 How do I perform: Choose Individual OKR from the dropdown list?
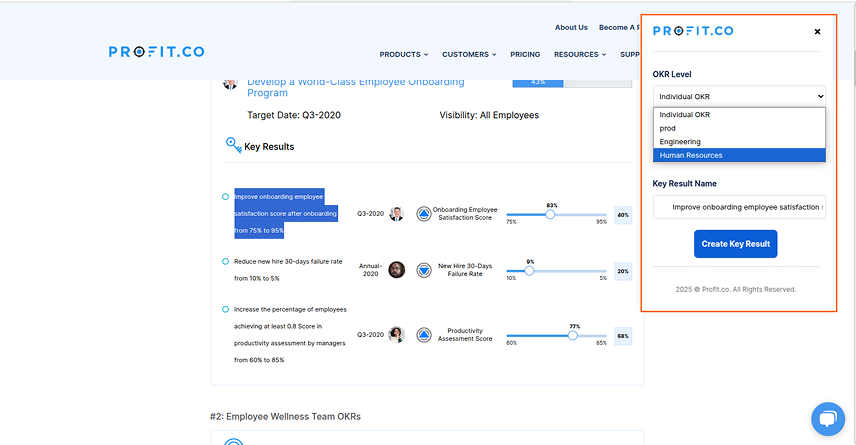739,115
